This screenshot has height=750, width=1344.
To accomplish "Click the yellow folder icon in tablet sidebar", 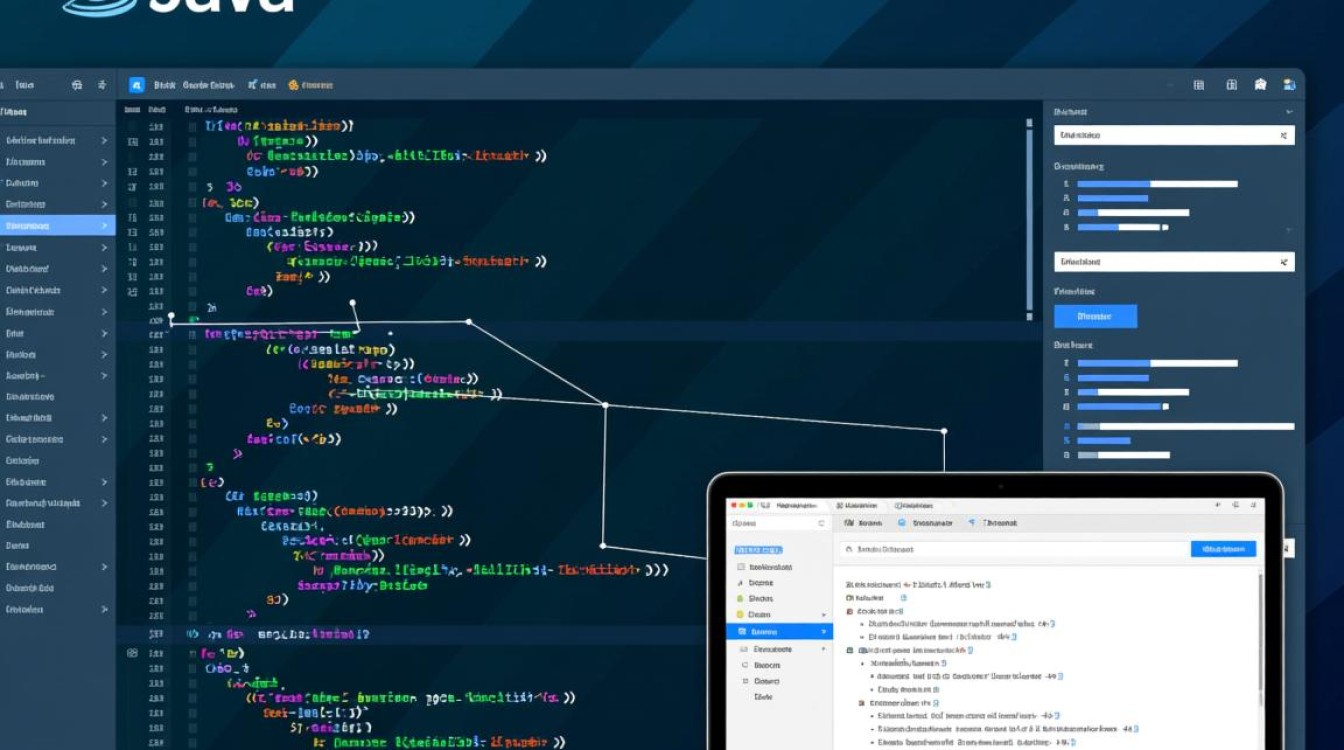I will 740,614.
